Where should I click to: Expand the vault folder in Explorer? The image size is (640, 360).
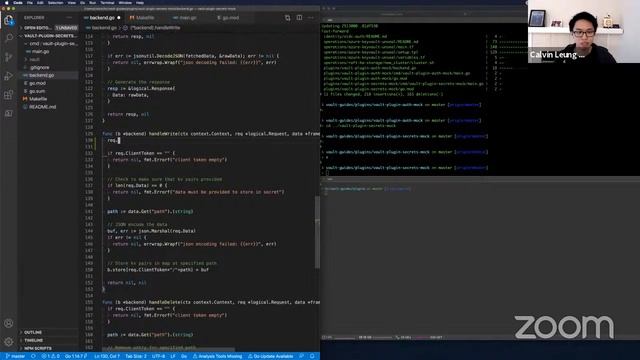click(33, 60)
